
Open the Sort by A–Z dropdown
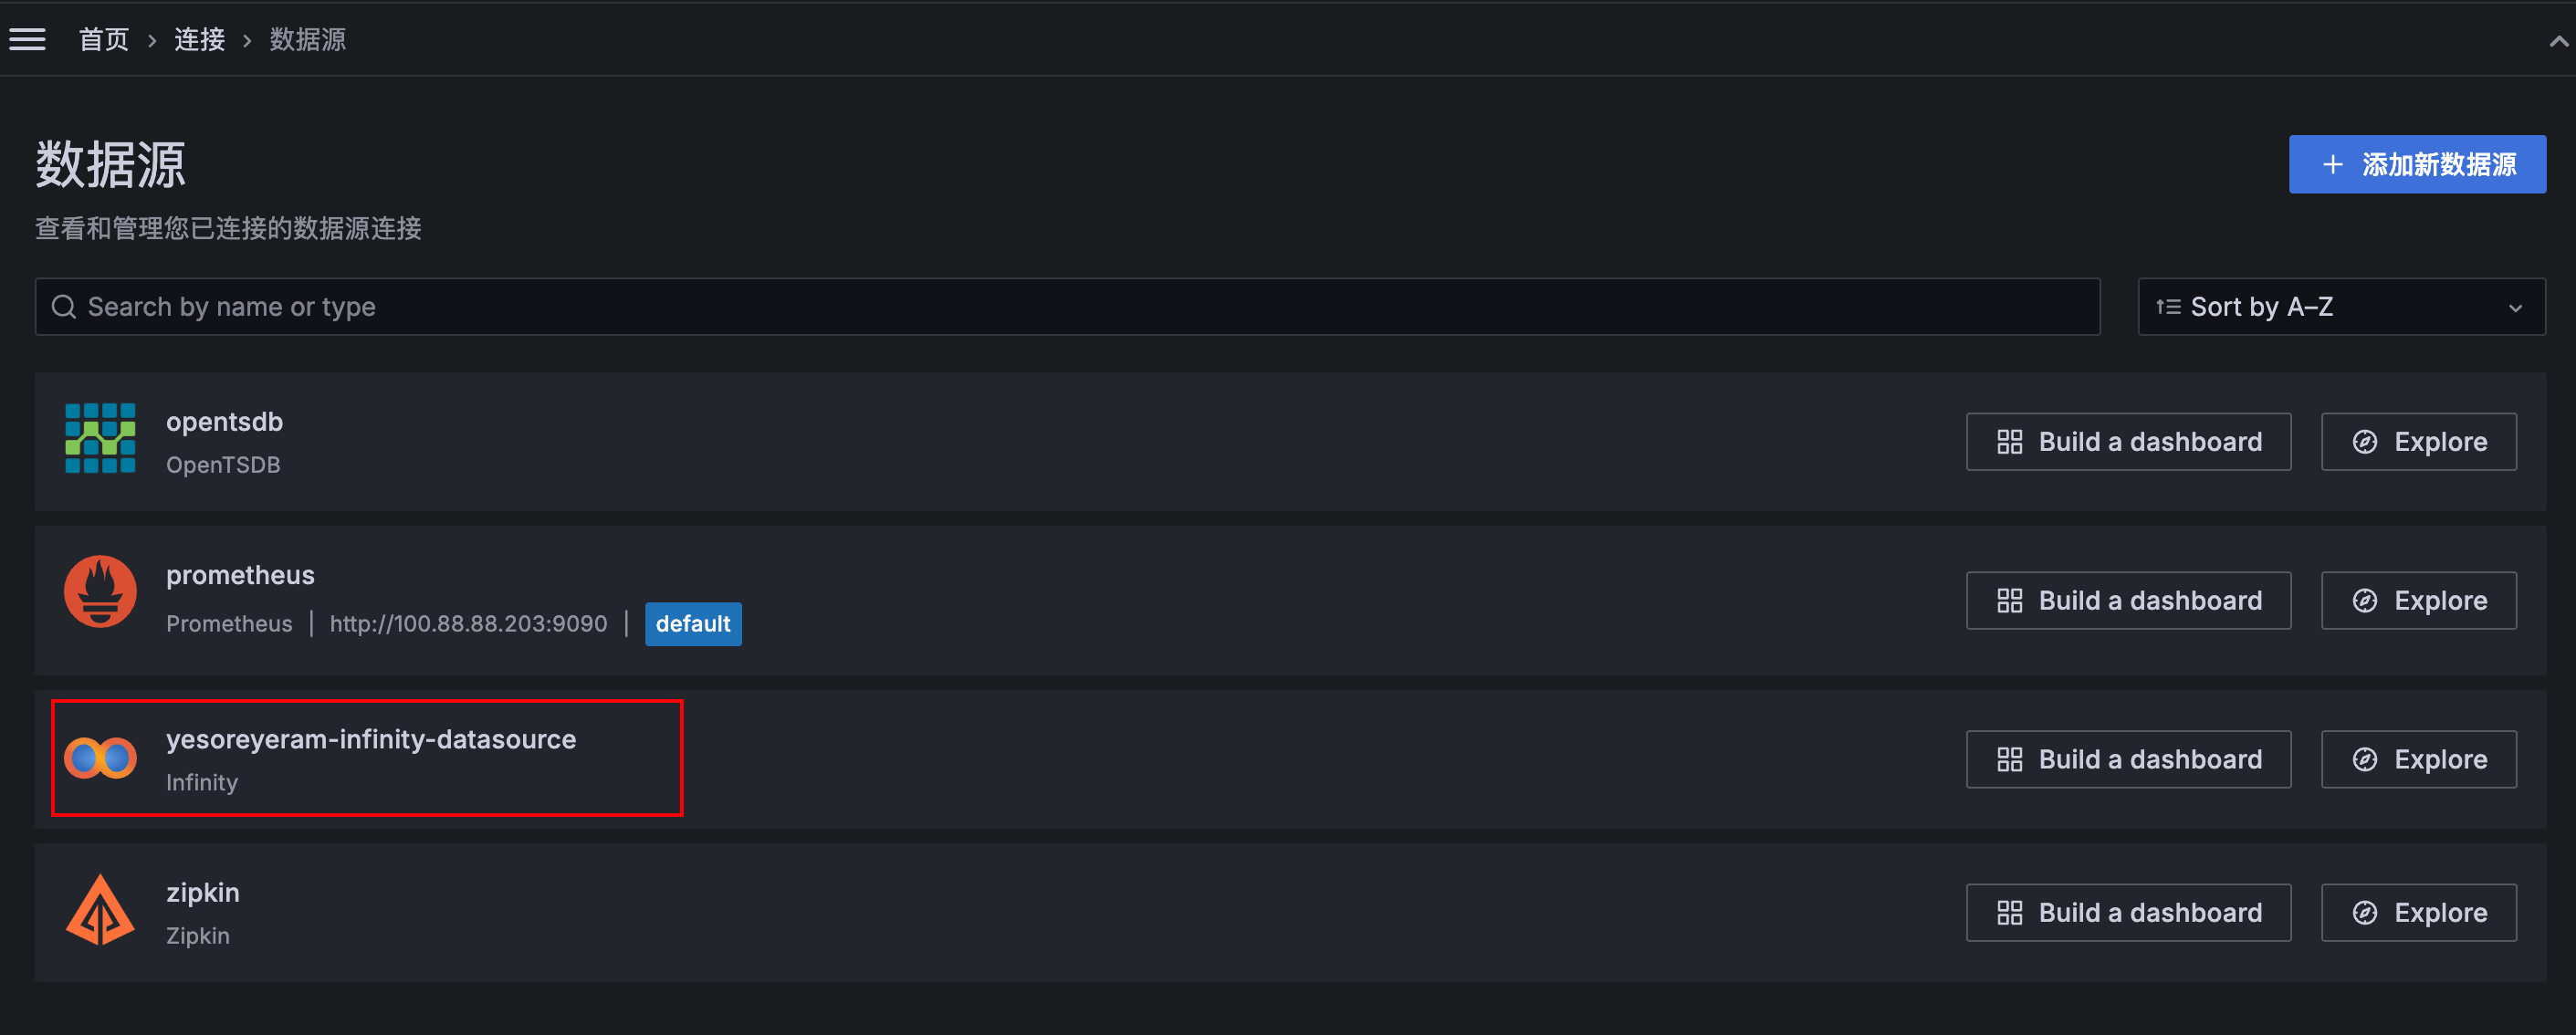click(2340, 306)
